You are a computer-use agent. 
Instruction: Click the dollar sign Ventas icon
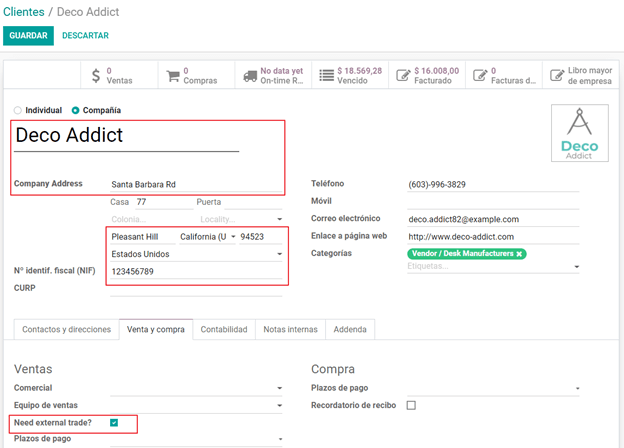(x=95, y=75)
